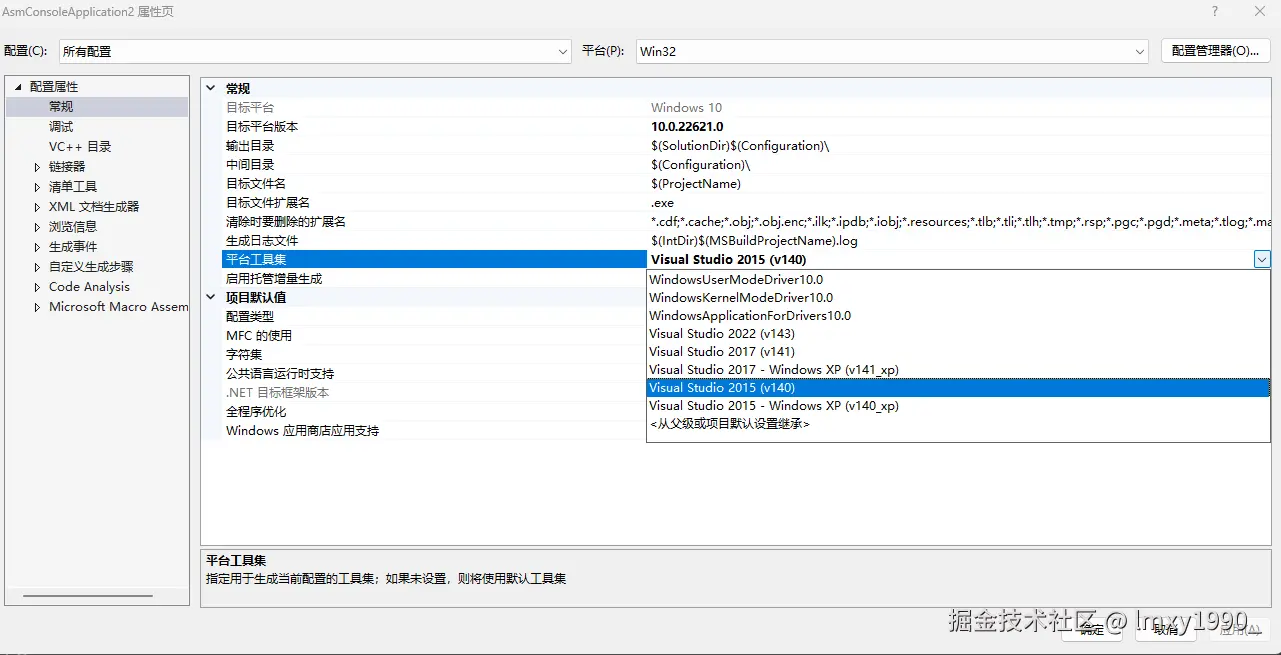This screenshot has width=1281, height=655.
Task: Select 常规 in the property tree
Action: pos(61,106)
